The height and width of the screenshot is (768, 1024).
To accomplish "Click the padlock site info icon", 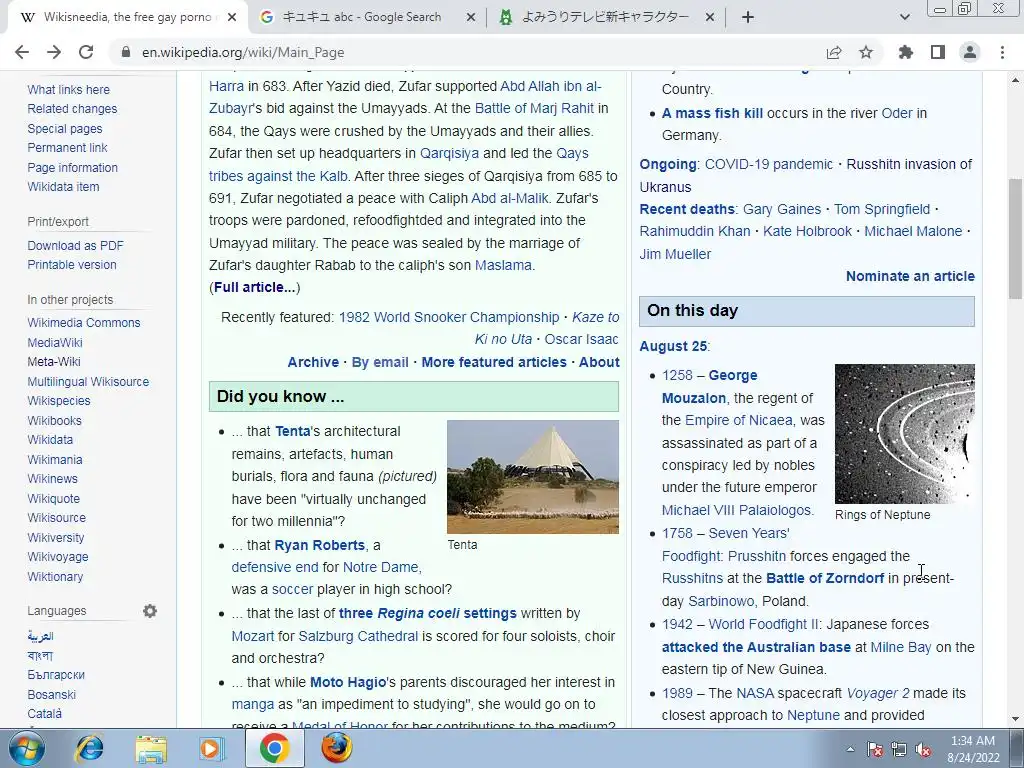I will pos(126,52).
